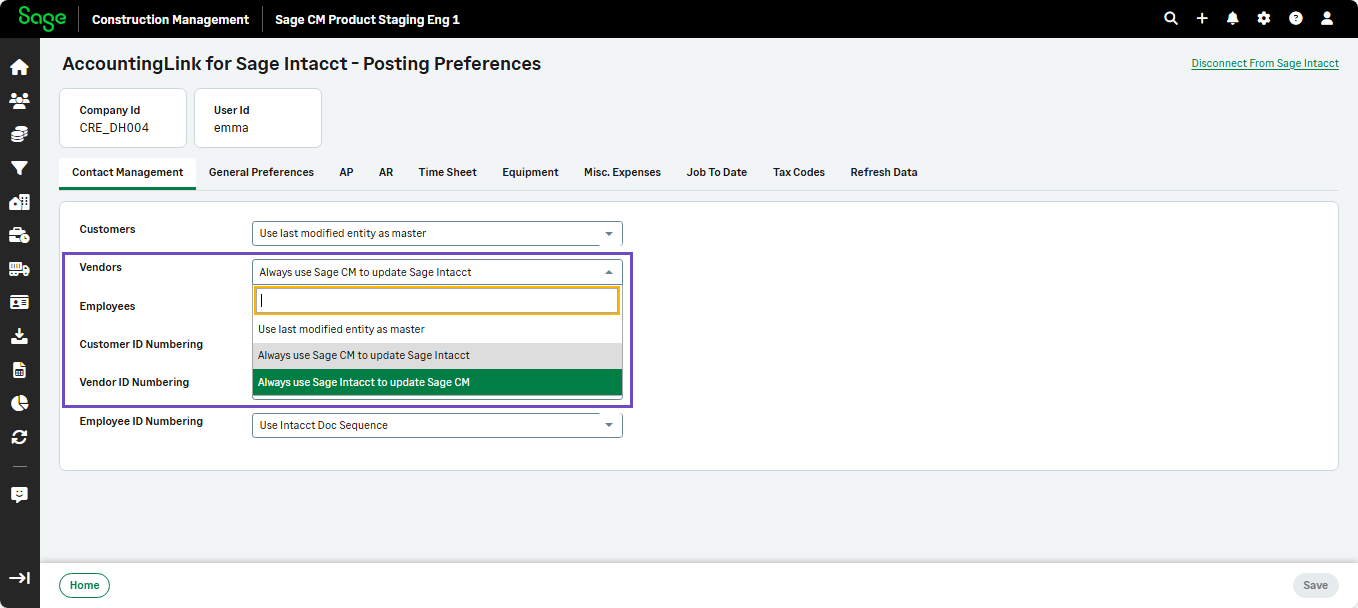Click the Employees label
The image size is (1358, 608).
107,306
